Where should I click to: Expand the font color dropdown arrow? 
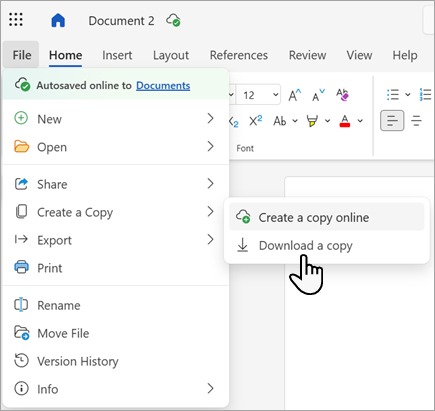360,121
